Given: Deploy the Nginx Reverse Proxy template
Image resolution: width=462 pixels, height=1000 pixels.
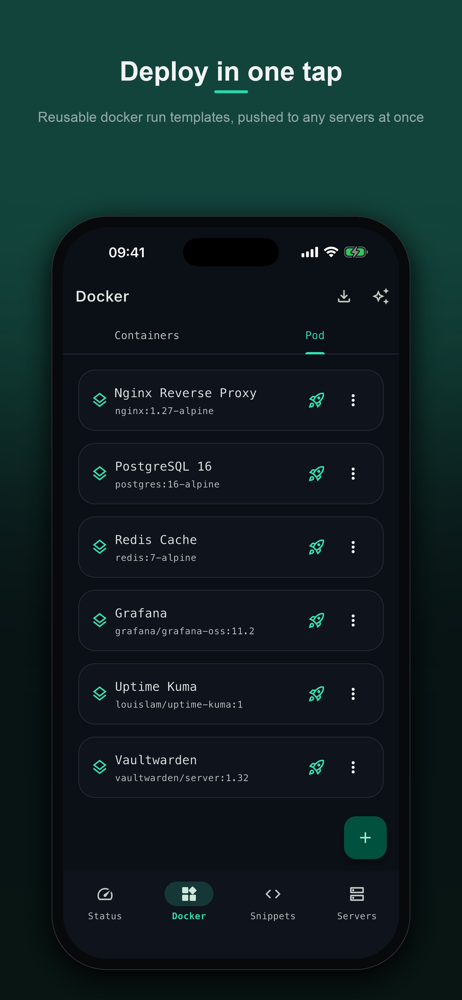Looking at the screenshot, I should pos(317,400).
